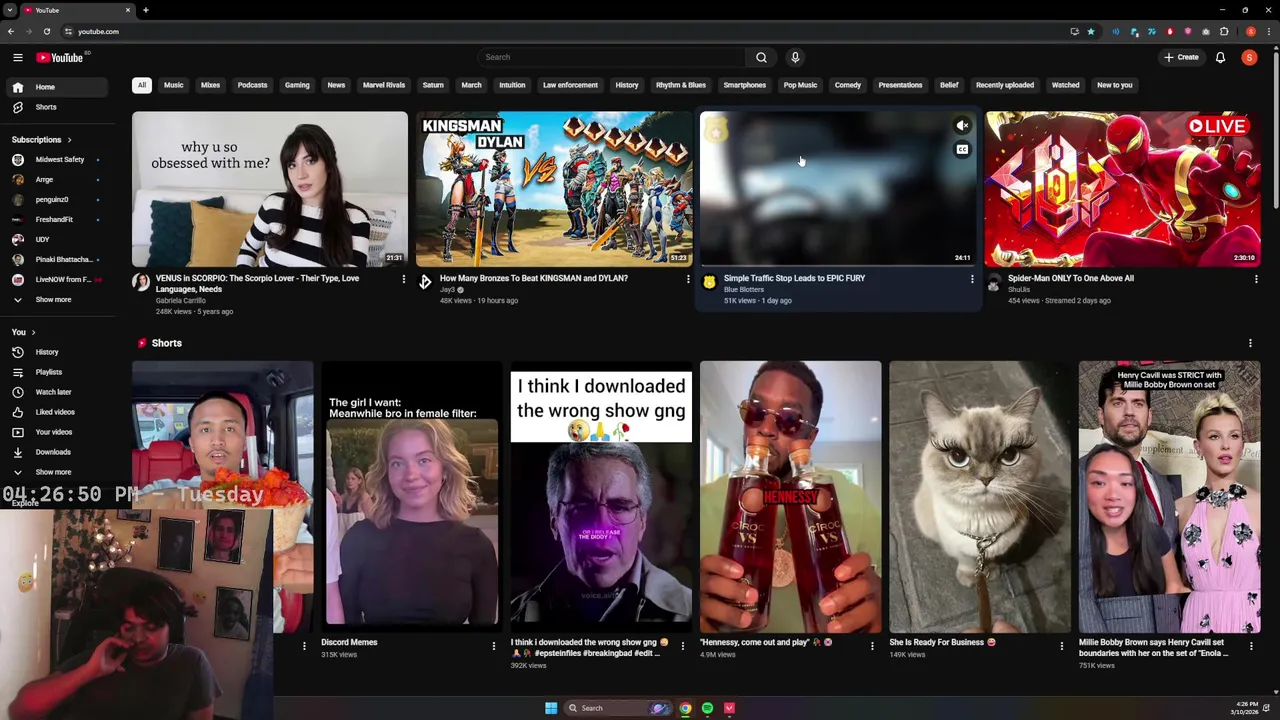Select the Gaming filter chip
The width and height of the screenshot is (1280, 720).
pyautogui.click(x=297, y=85)
